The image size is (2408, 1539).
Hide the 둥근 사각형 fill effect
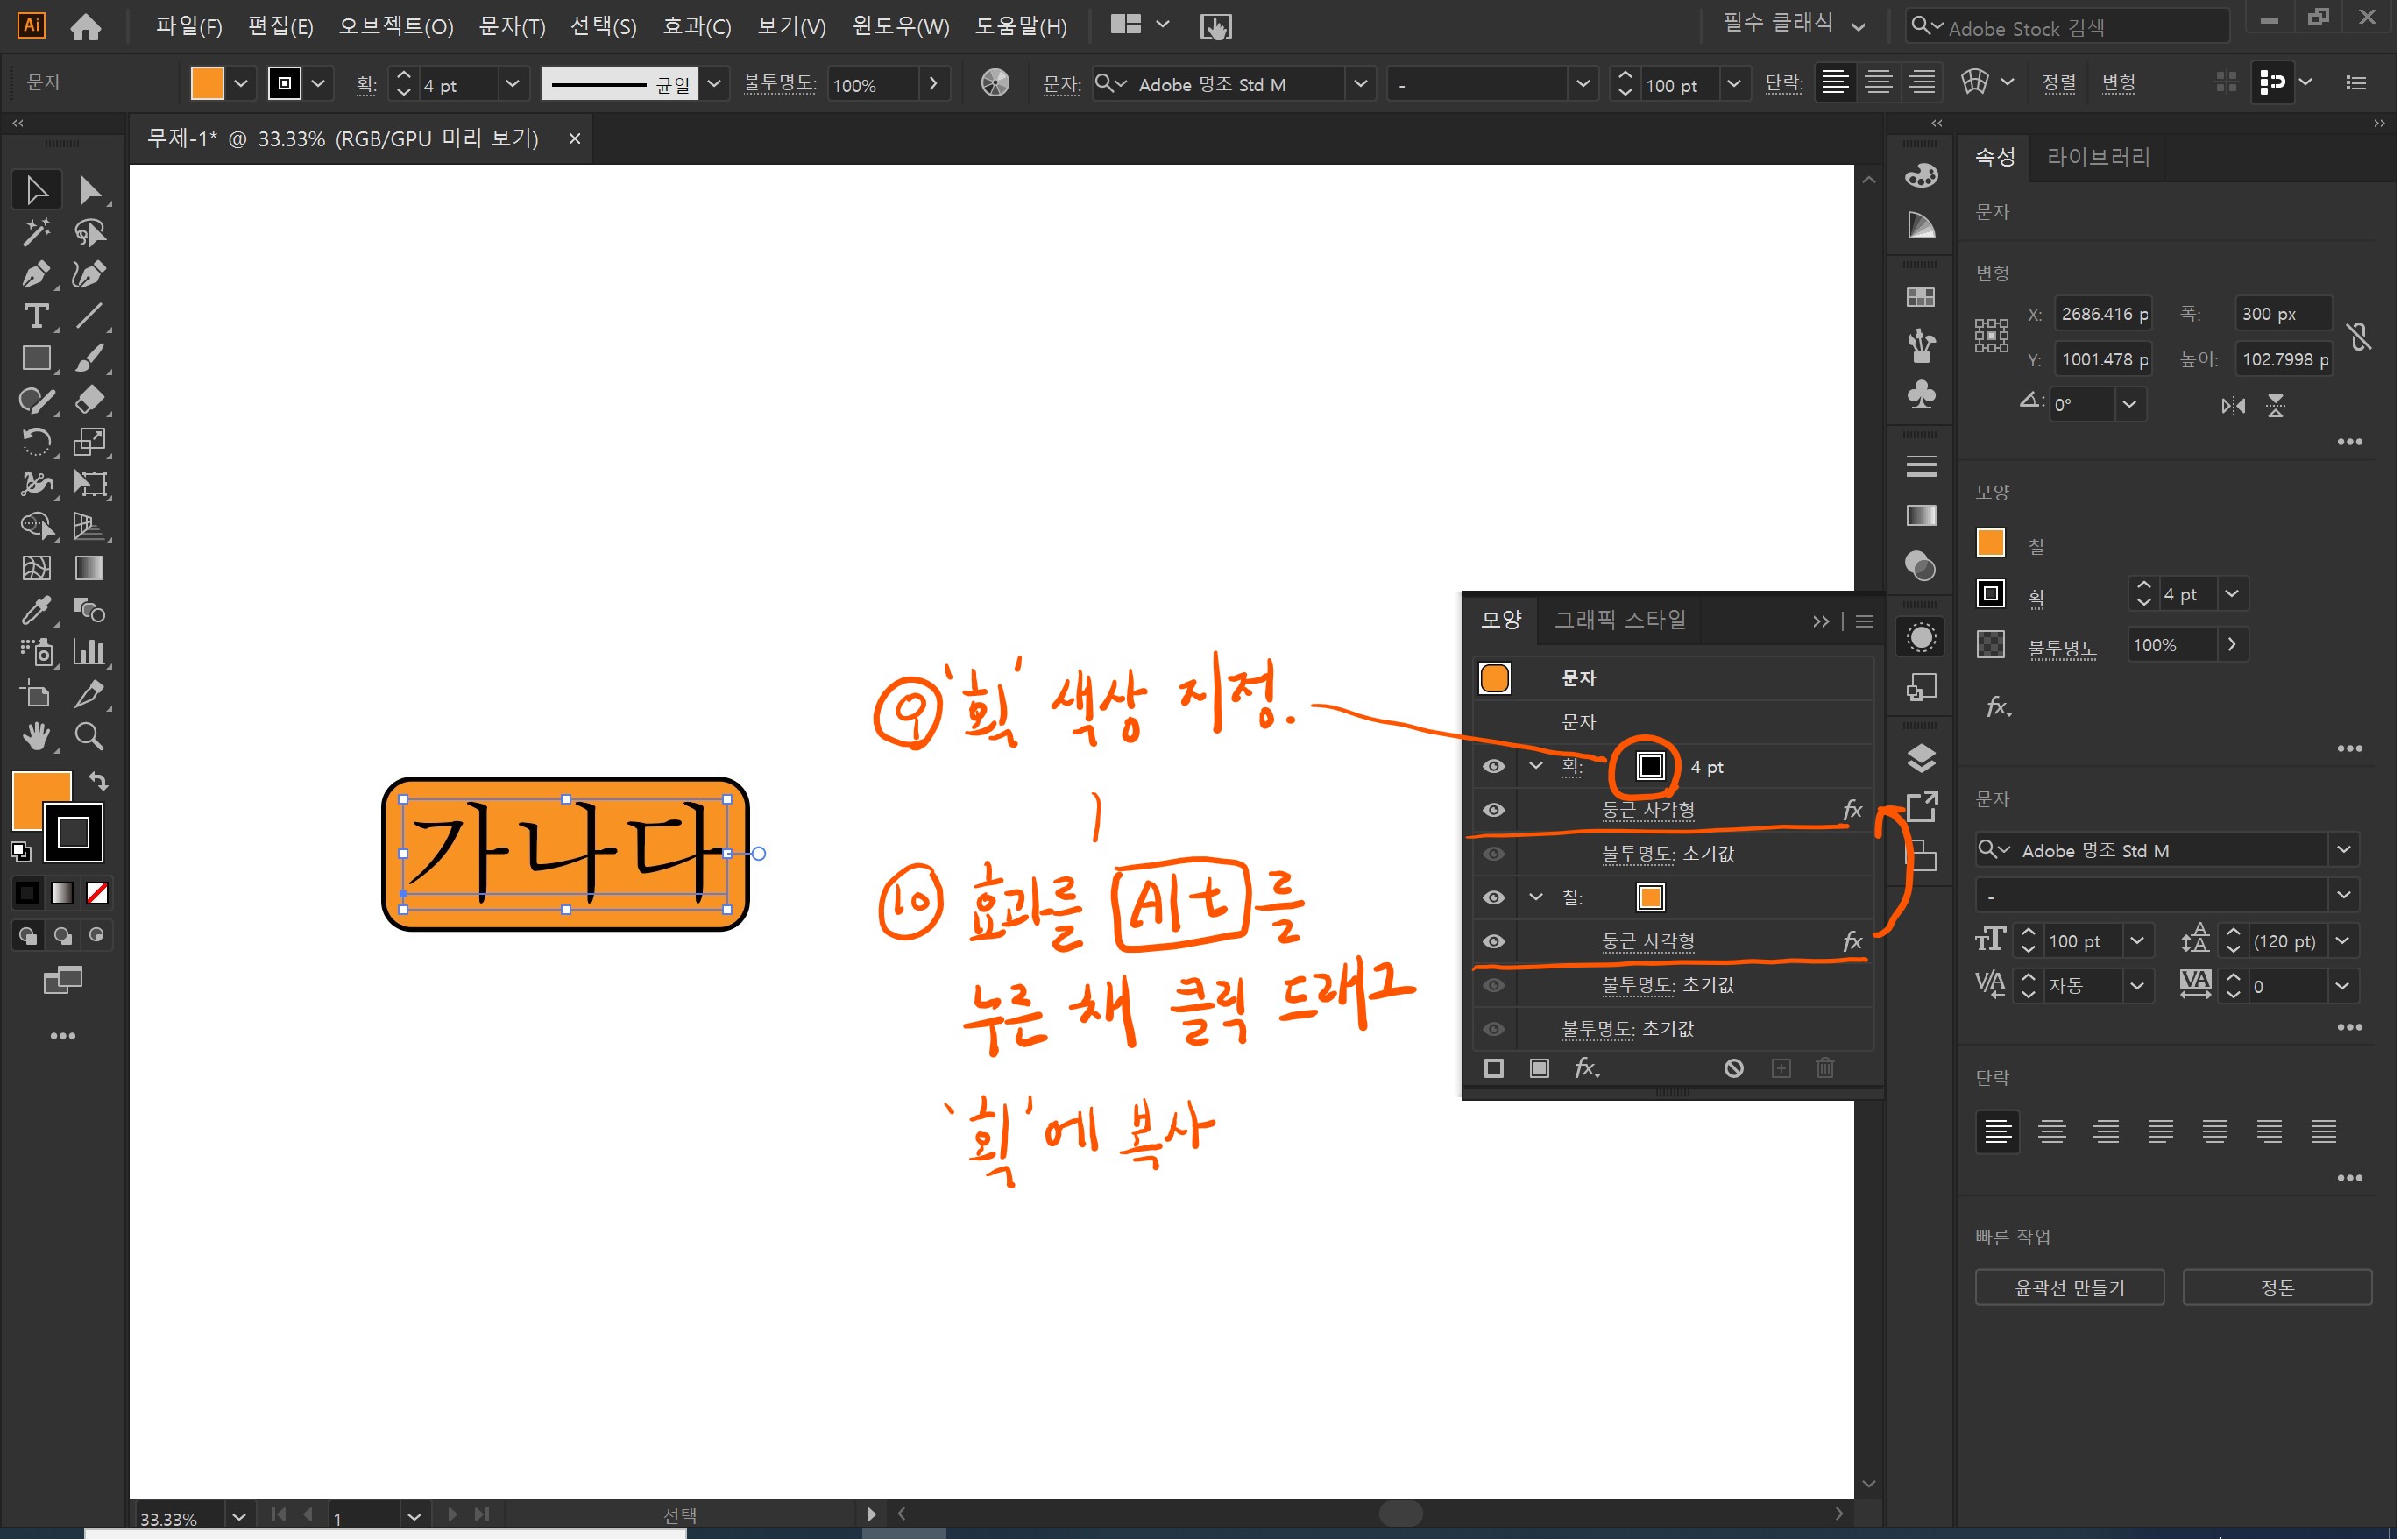click(x=1493, y=940)
